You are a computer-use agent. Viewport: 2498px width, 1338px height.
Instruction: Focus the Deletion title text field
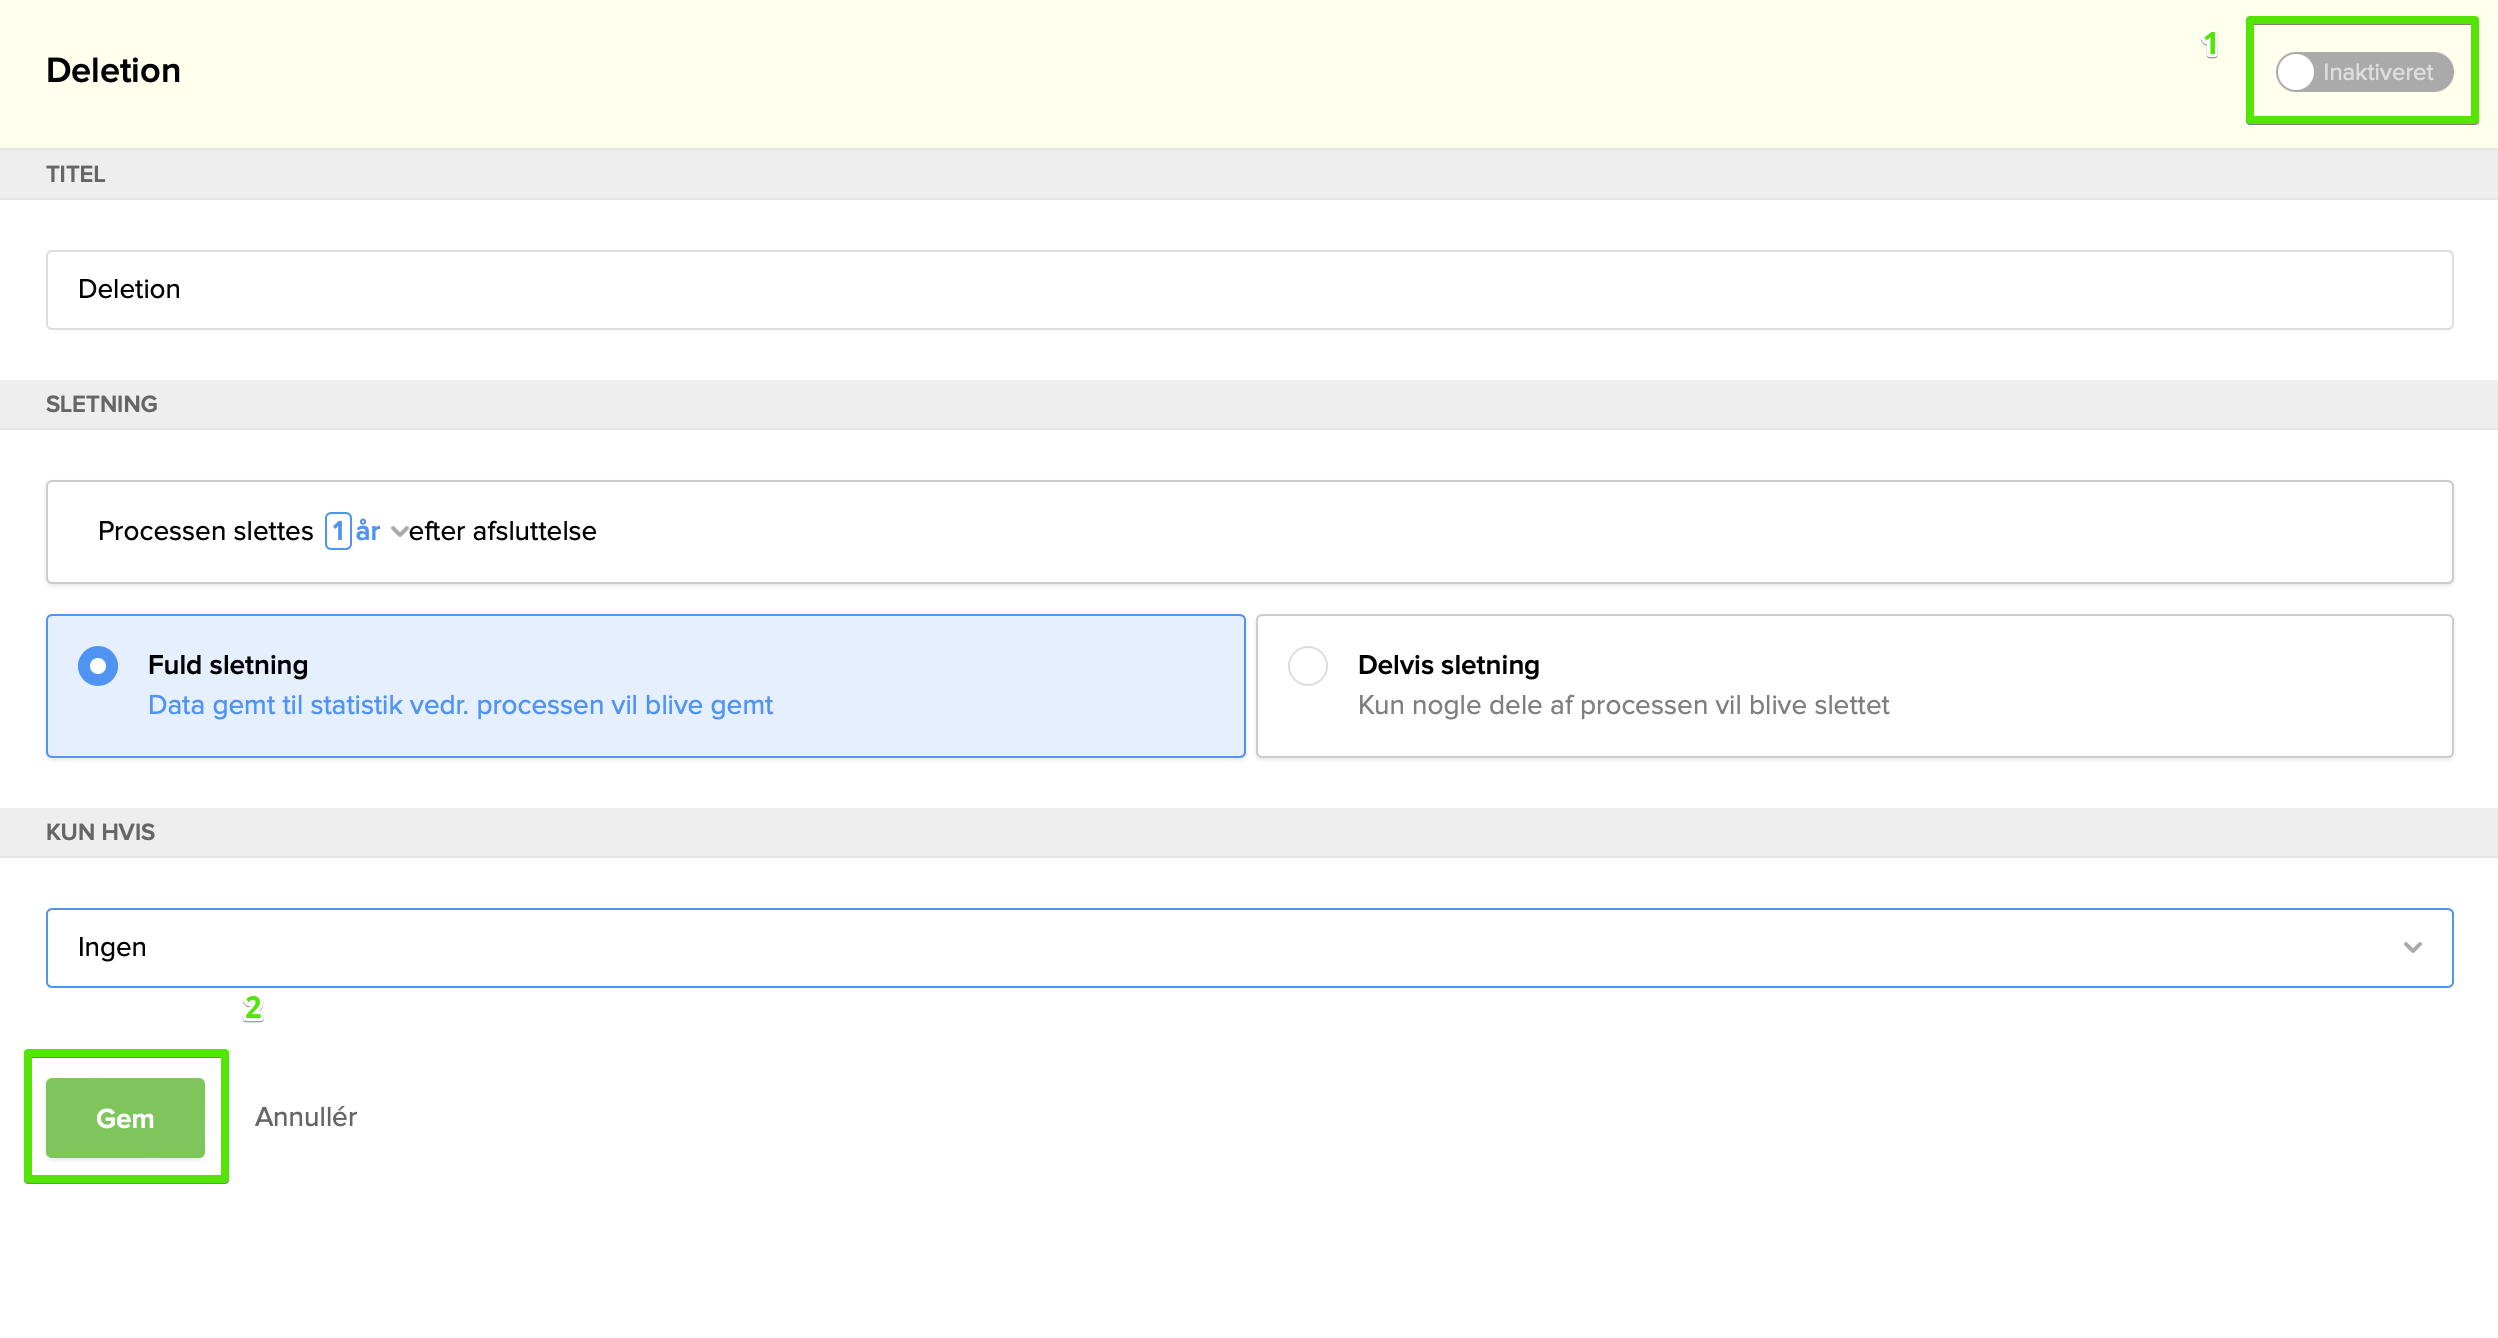[x=1248, y=290]
